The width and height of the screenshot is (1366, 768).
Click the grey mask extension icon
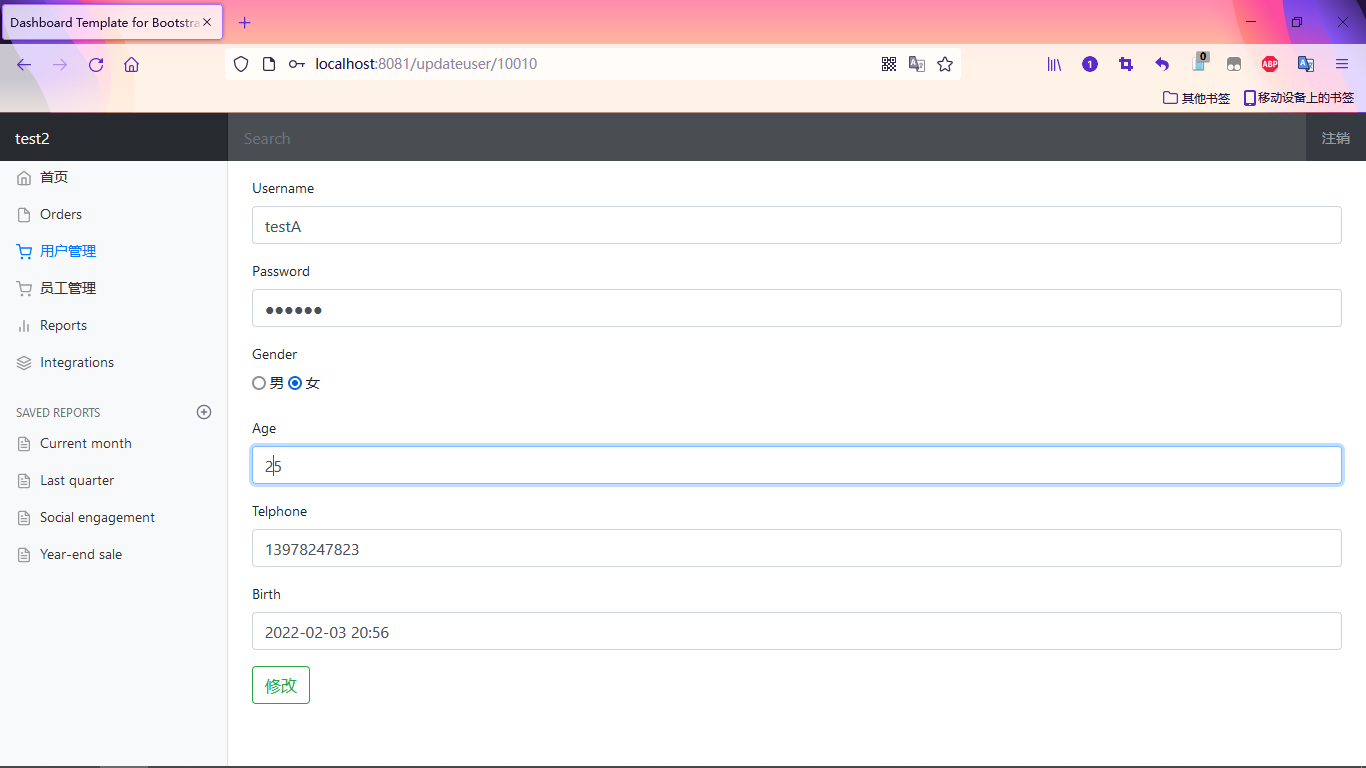tap(1234, 64)
